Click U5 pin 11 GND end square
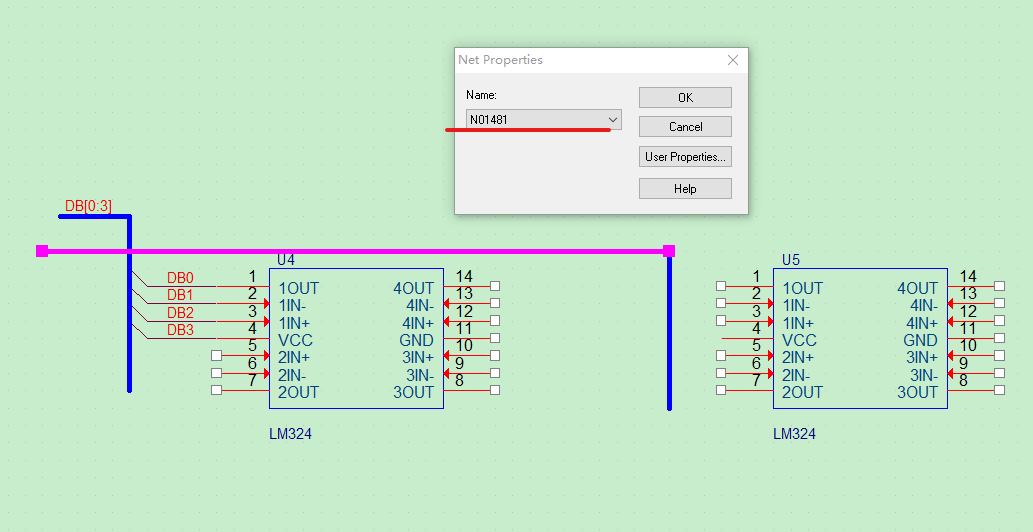 pyautogui.click(x=999, y=338)
